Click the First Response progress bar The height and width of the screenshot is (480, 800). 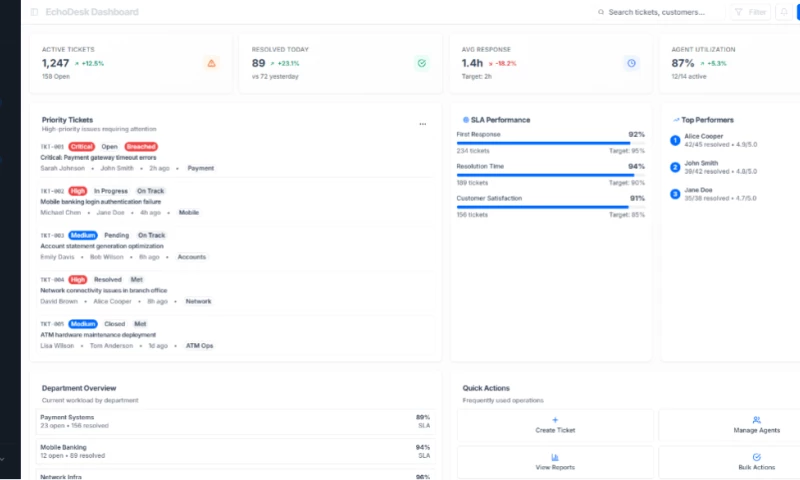click(550, 143)
